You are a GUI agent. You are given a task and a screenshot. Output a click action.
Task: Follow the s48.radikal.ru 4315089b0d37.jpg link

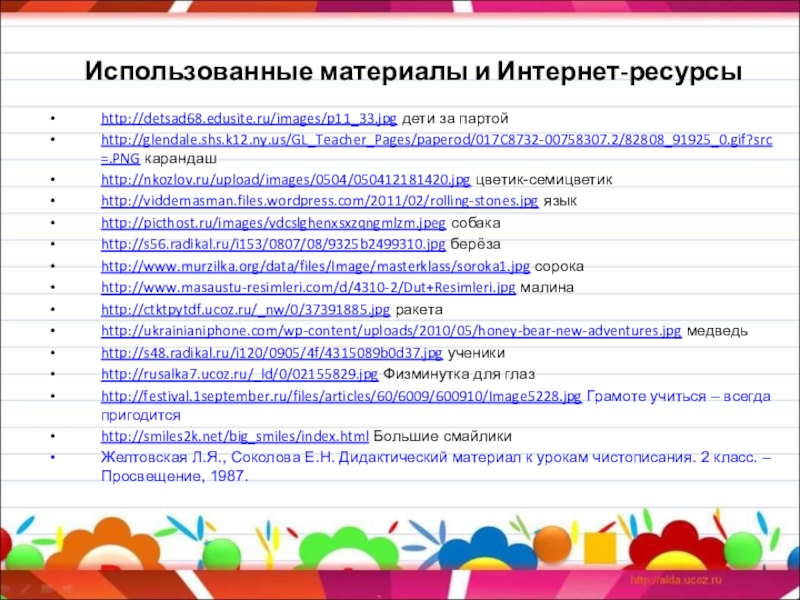[x=272, y=353]
